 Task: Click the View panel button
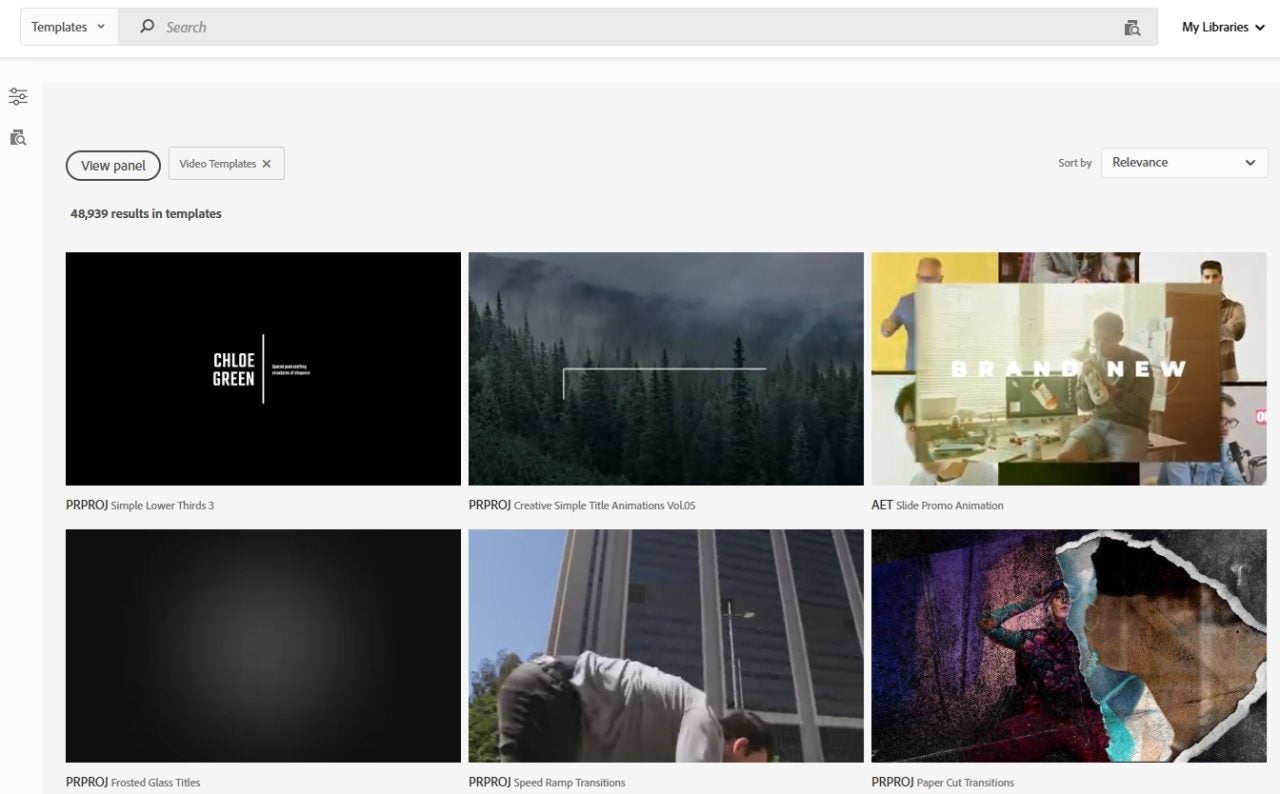coord(113,166)
